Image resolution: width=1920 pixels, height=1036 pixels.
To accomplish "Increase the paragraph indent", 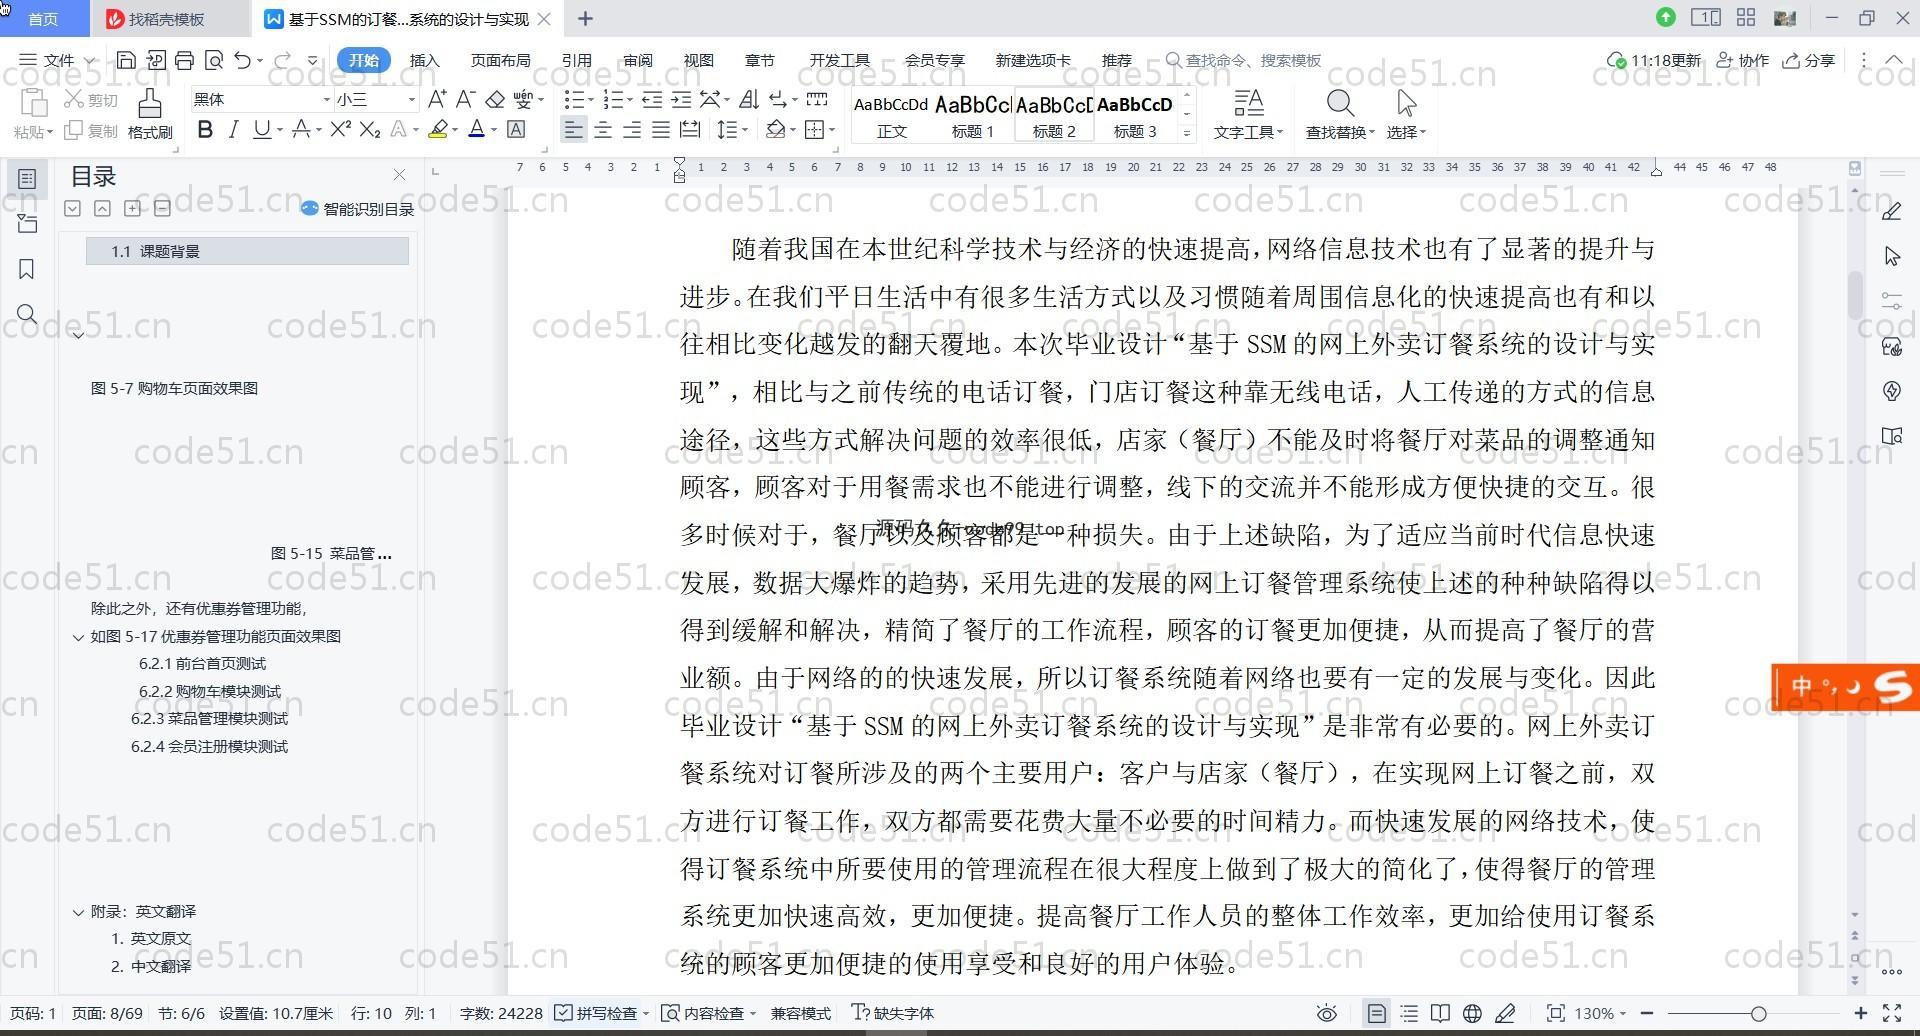I will [x=681, y=99].
